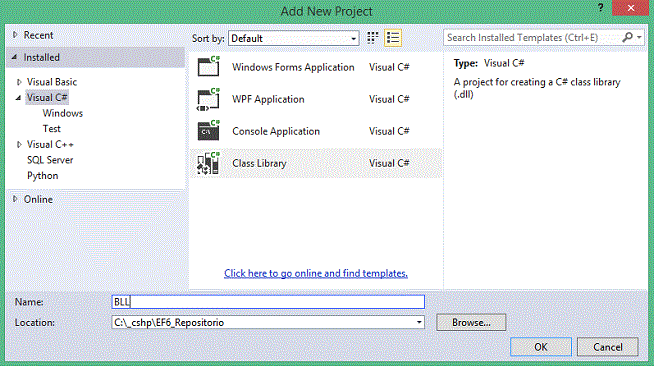654x367 pixels.
Task: Select Python in the tree
Action: point(43,176)
